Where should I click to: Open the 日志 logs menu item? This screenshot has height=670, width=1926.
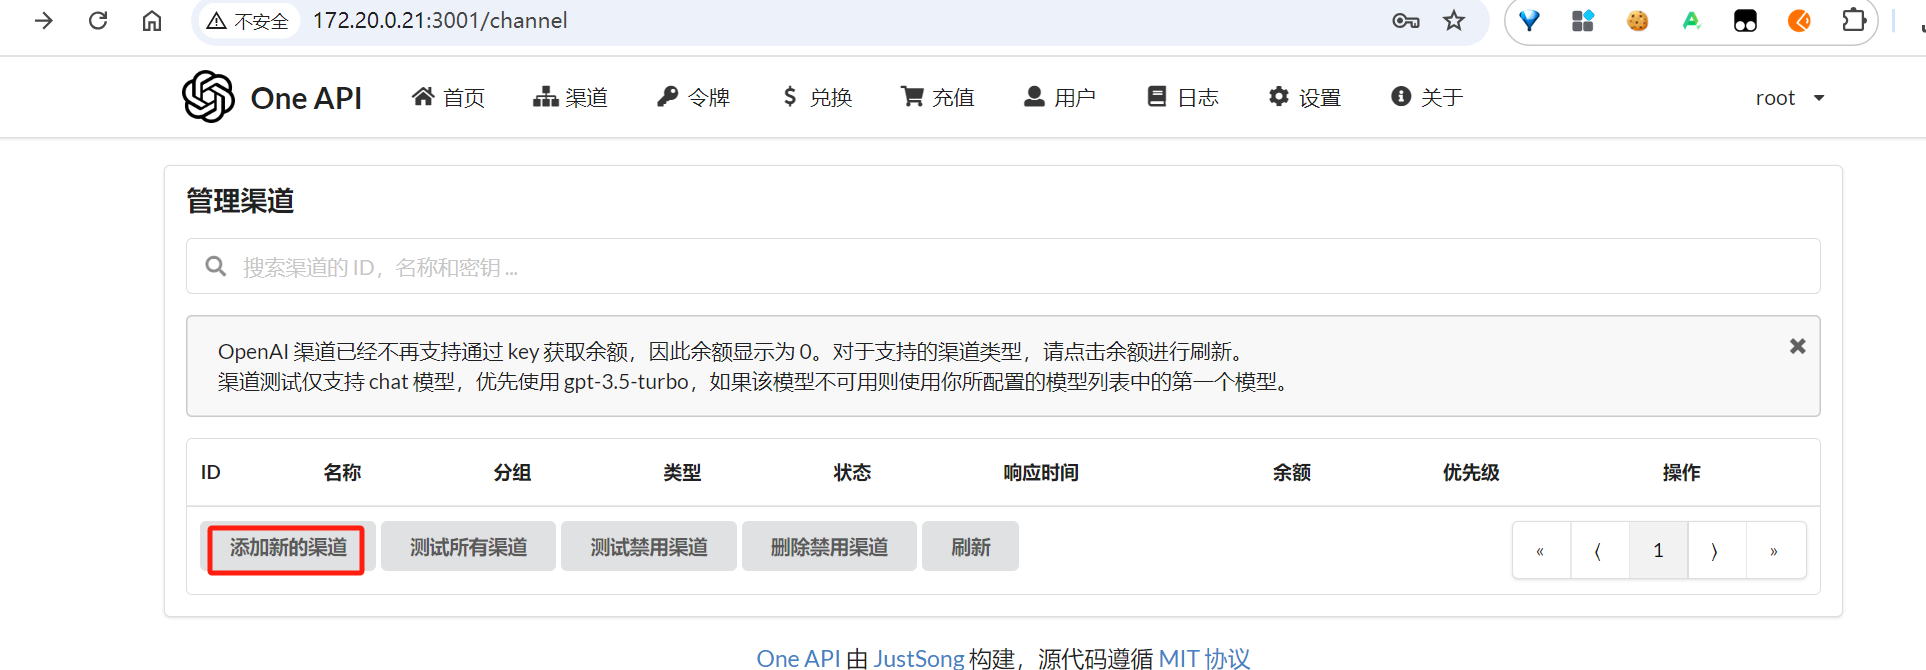[x=1182, y=97]
